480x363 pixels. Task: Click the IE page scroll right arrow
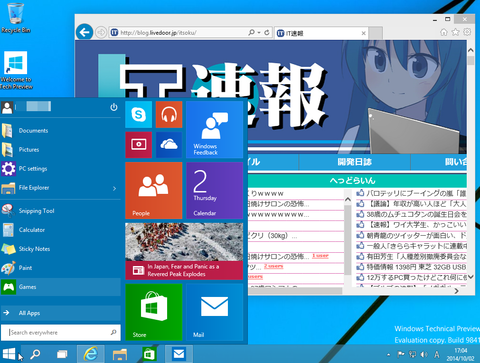click(x=456, y=291)
